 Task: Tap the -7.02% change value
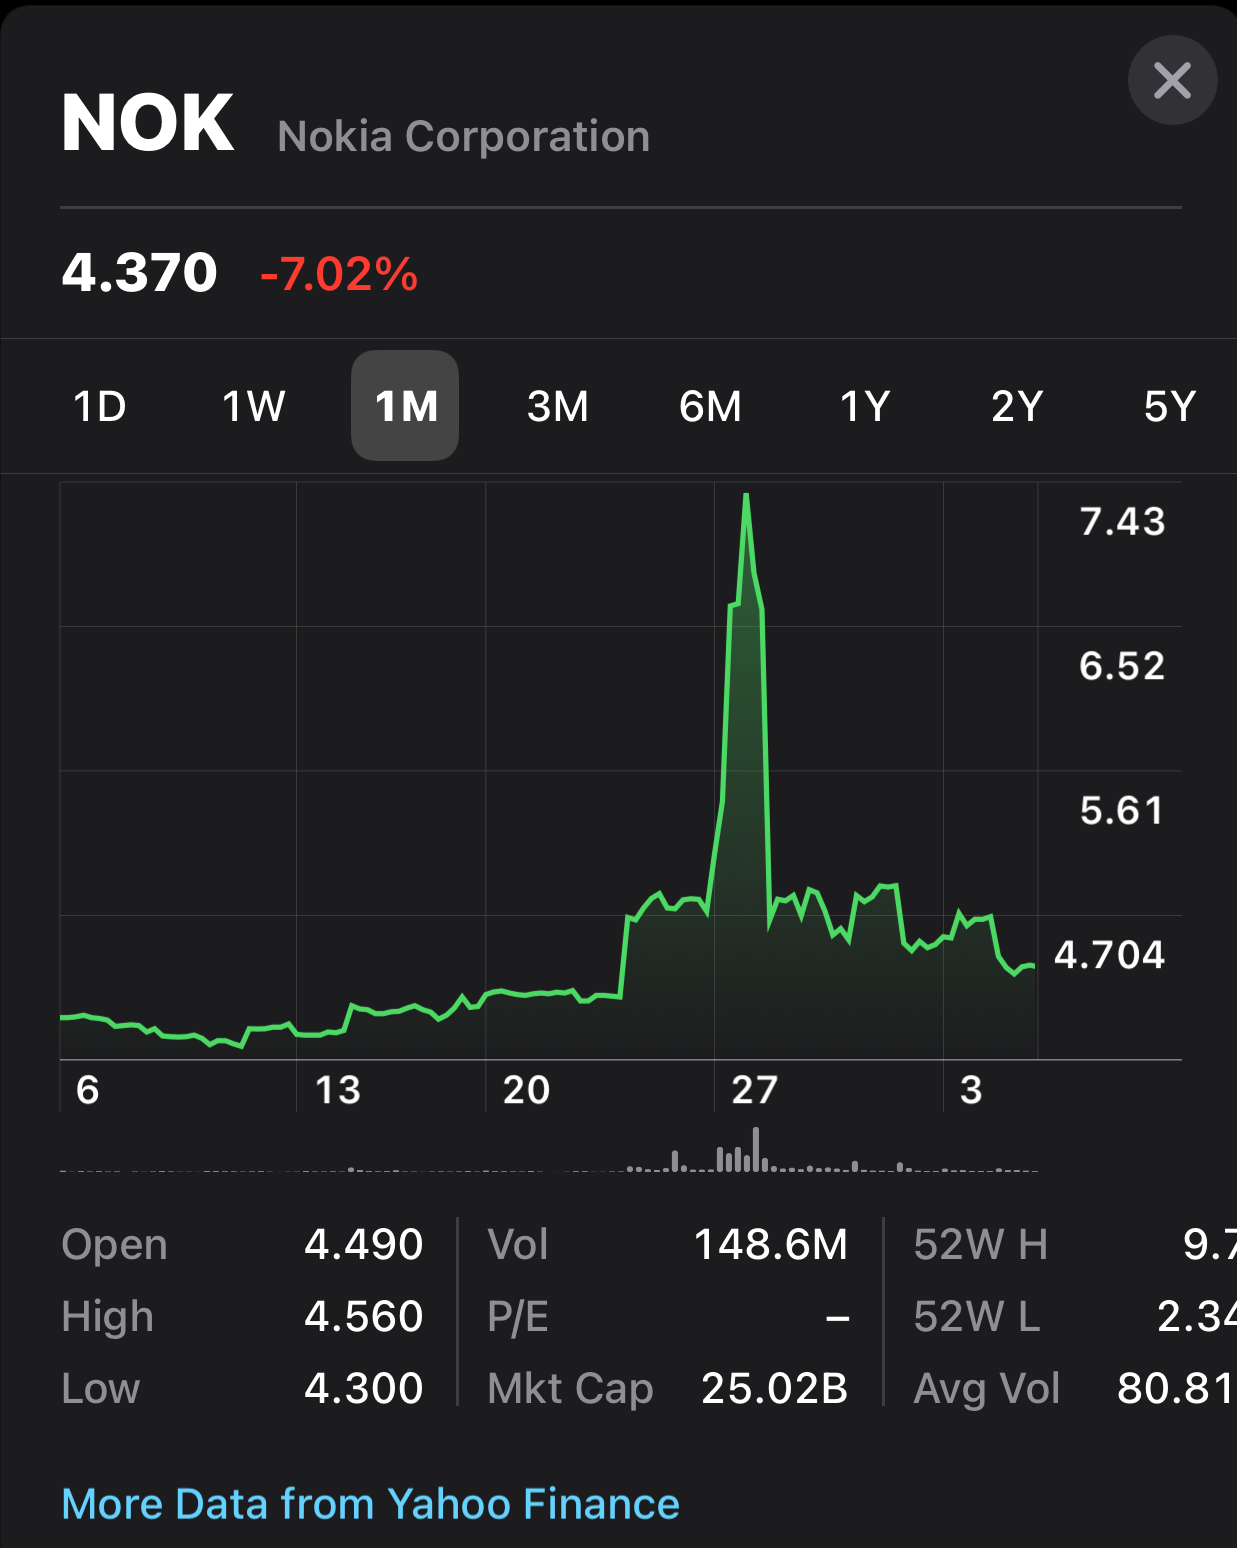point(339,274)
